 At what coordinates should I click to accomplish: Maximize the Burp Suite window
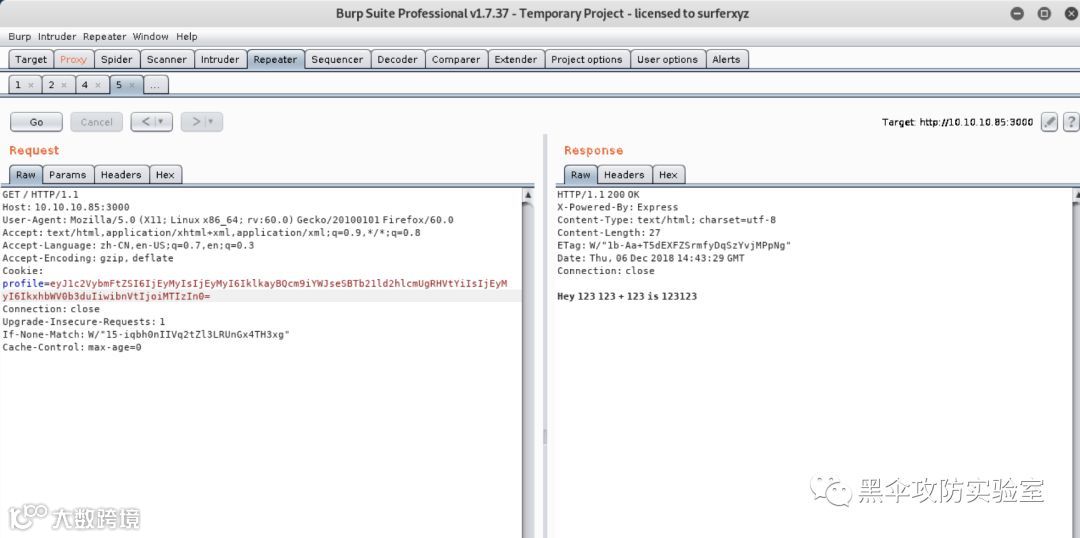pos(1044,13)
